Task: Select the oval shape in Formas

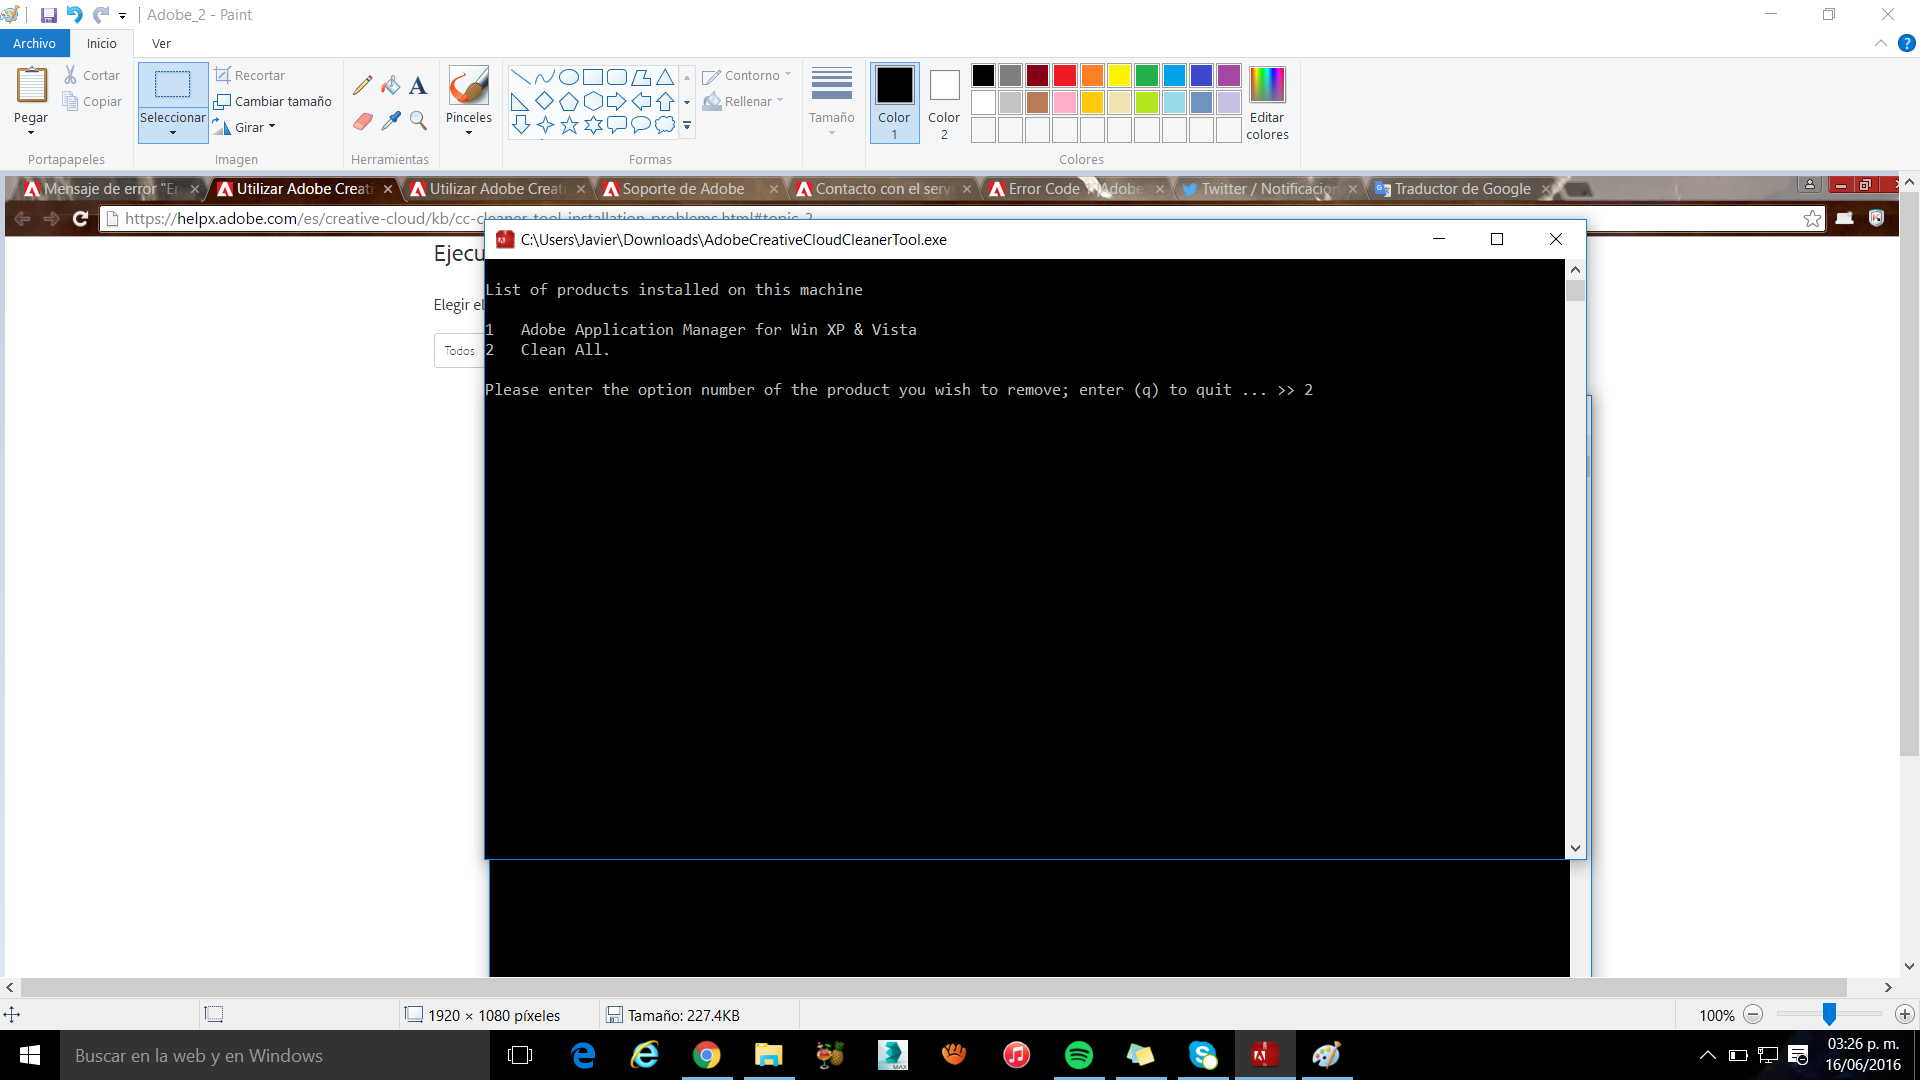Action: click(568, 77)
